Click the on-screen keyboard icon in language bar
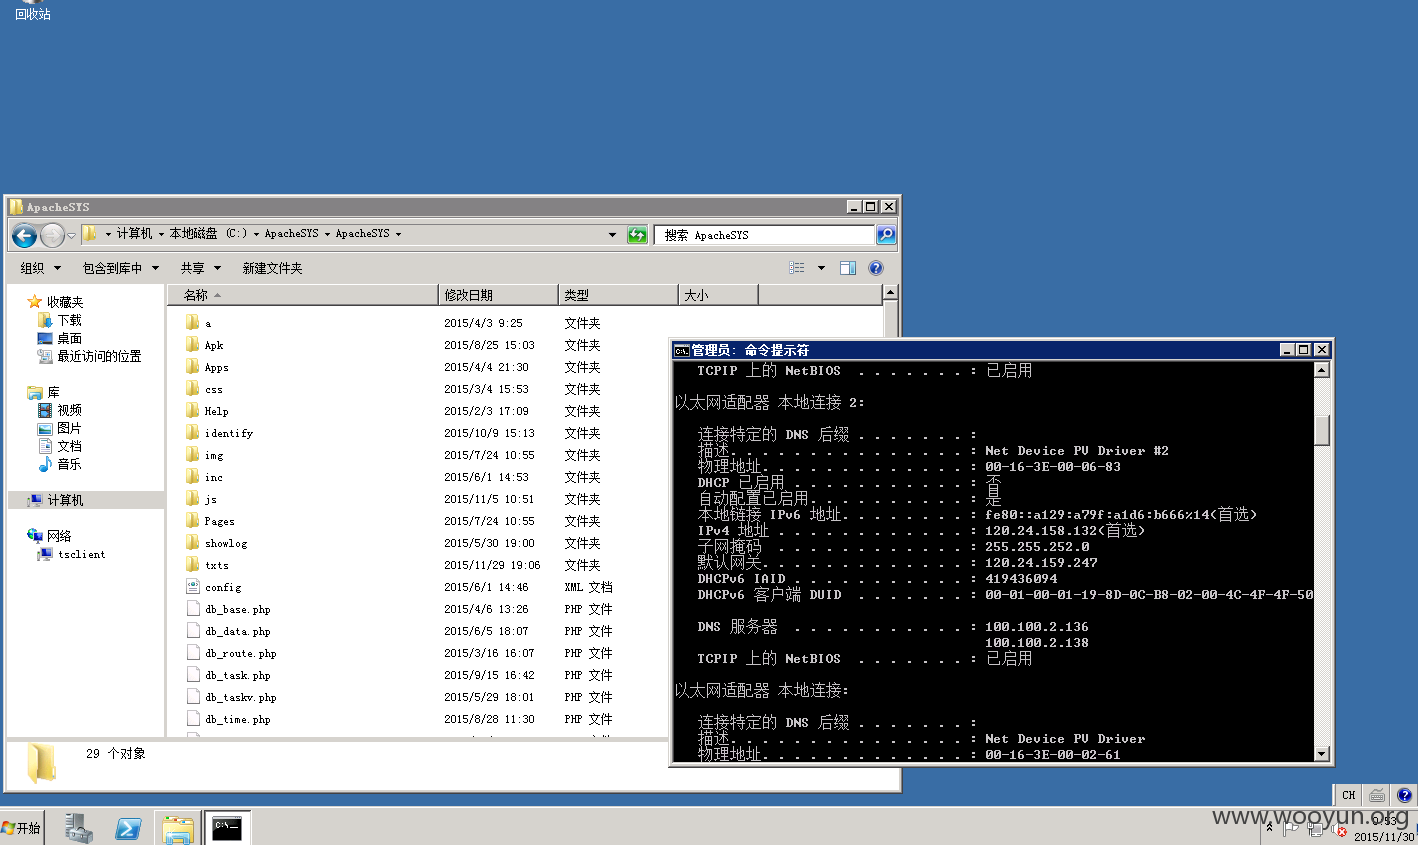Viewport: 1418px width, 845px height. point(1377,795)
